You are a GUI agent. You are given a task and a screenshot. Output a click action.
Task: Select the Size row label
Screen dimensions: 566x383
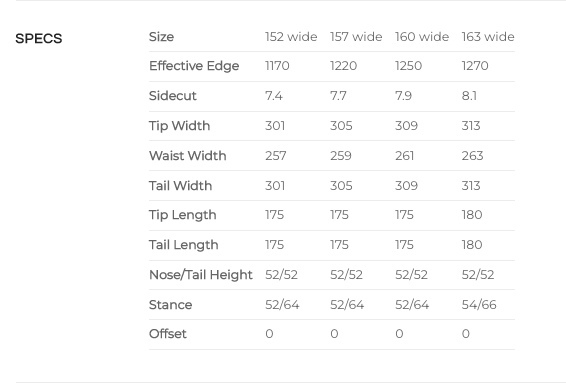[161, 36]
